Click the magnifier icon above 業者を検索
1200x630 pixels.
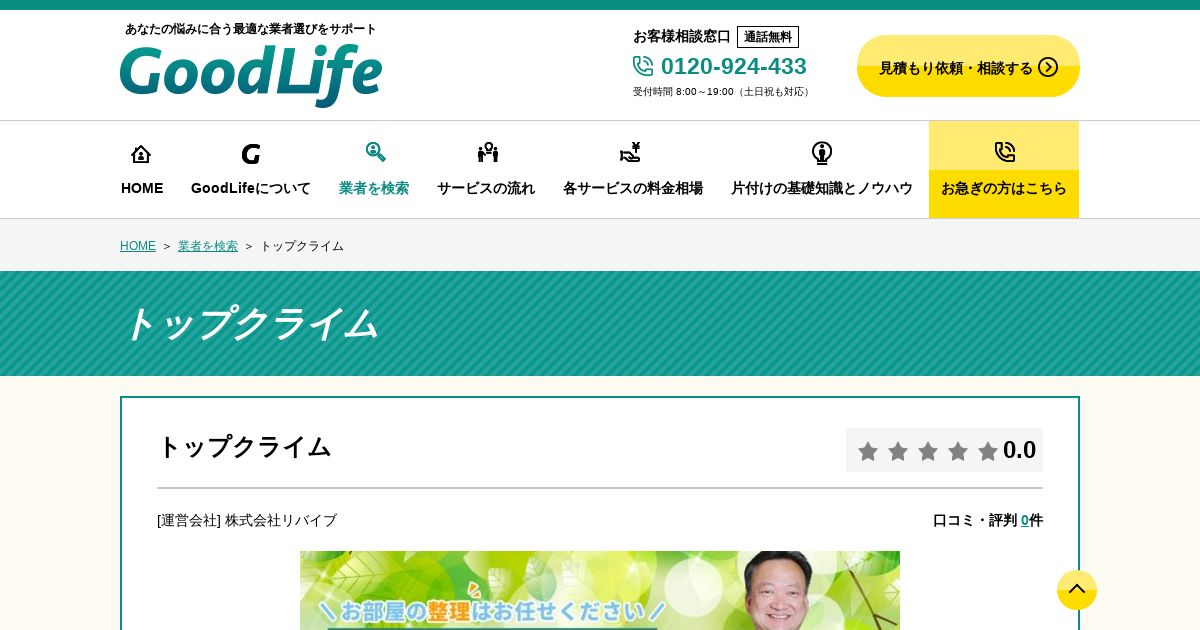coord(375,152)
